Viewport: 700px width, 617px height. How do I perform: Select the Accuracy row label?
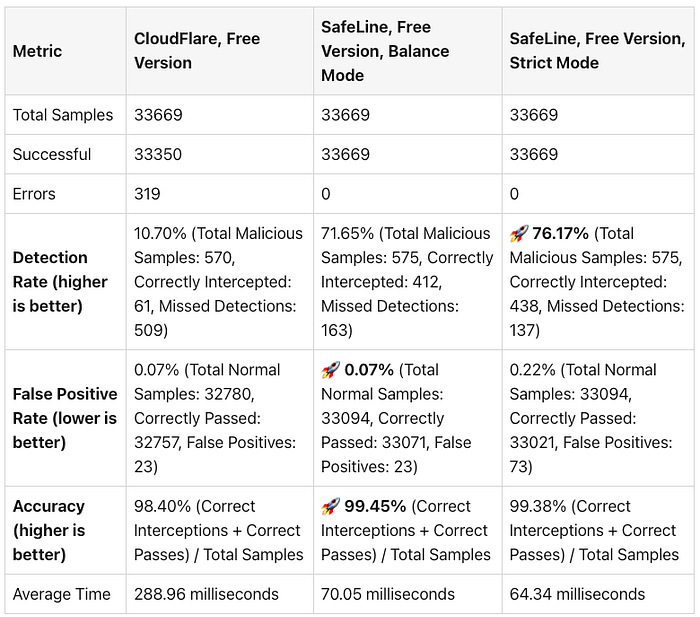[x=66, y=530]
